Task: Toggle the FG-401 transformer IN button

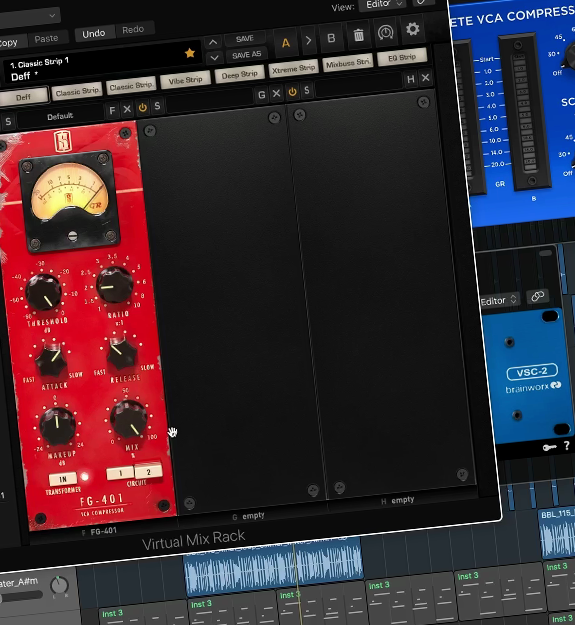Action: point(63,479)
